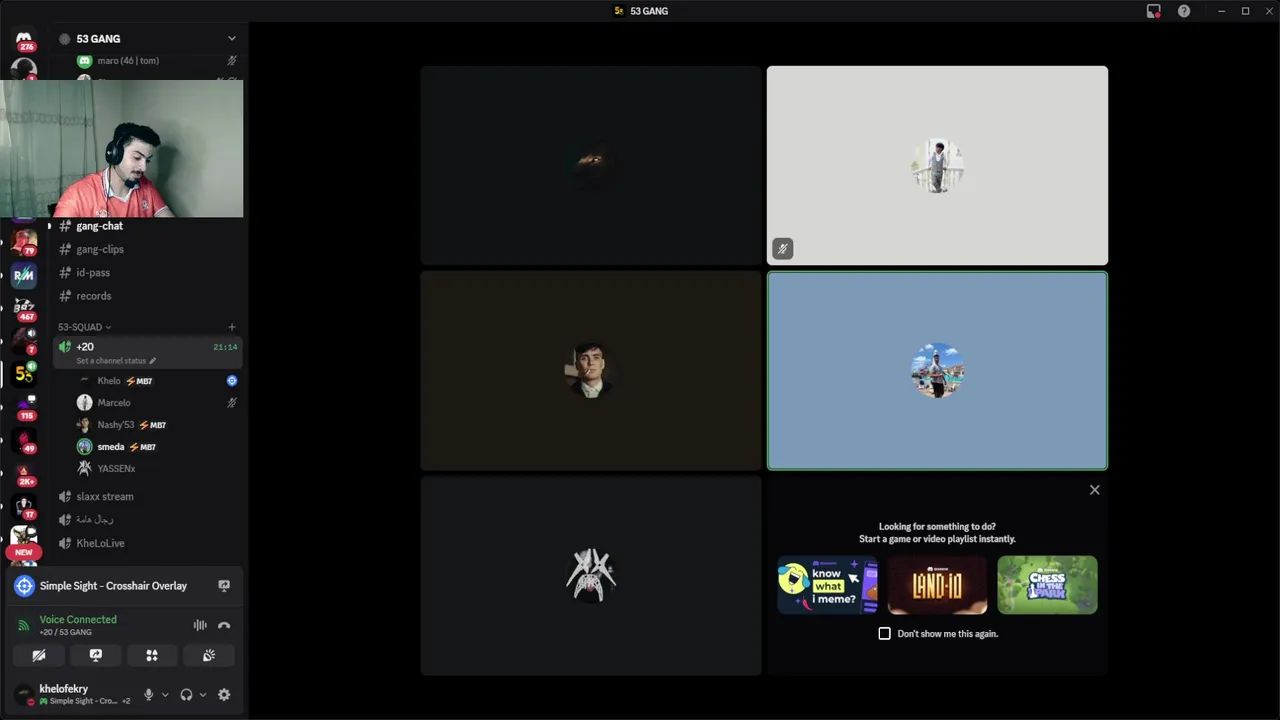This screenshot has height=720, width=1280.
Task: Select user Marcelo in voice list
Action: tap(157, 403)
